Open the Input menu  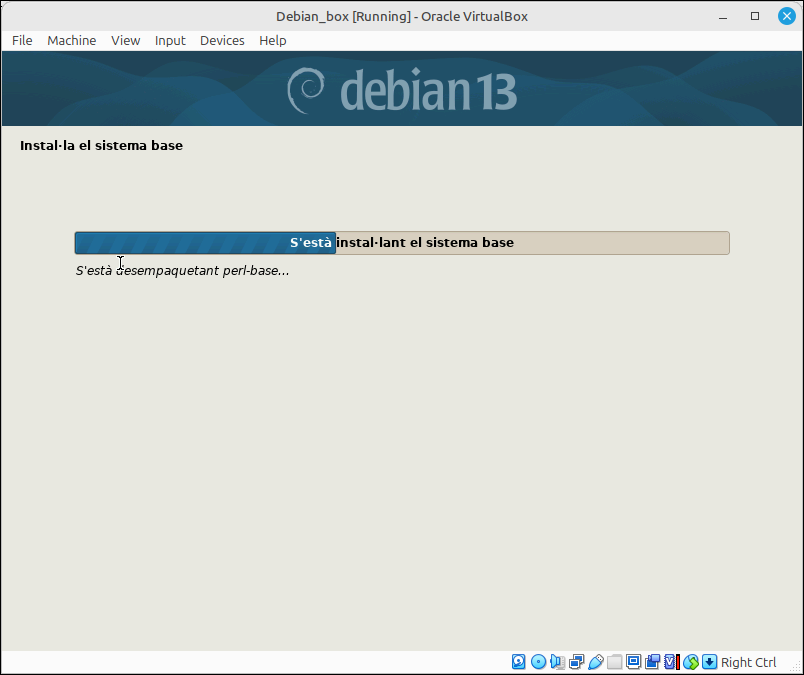[x=170, y=41]
